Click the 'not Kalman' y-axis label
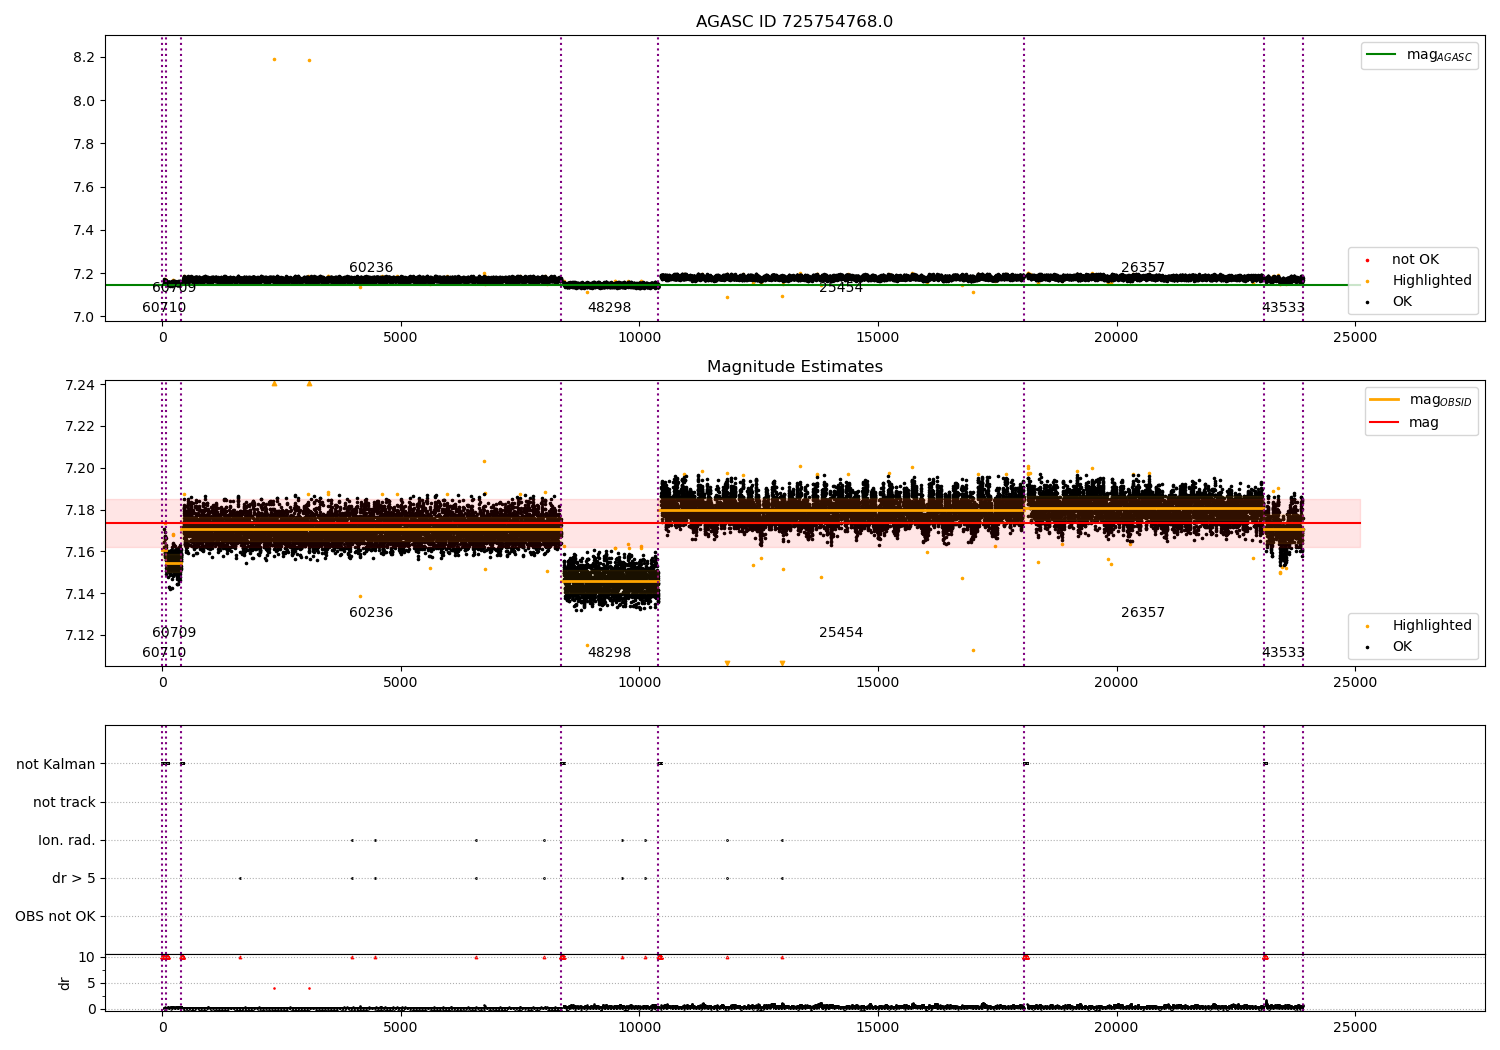The image size is (1500, 1050). click(x=56, y=764)
